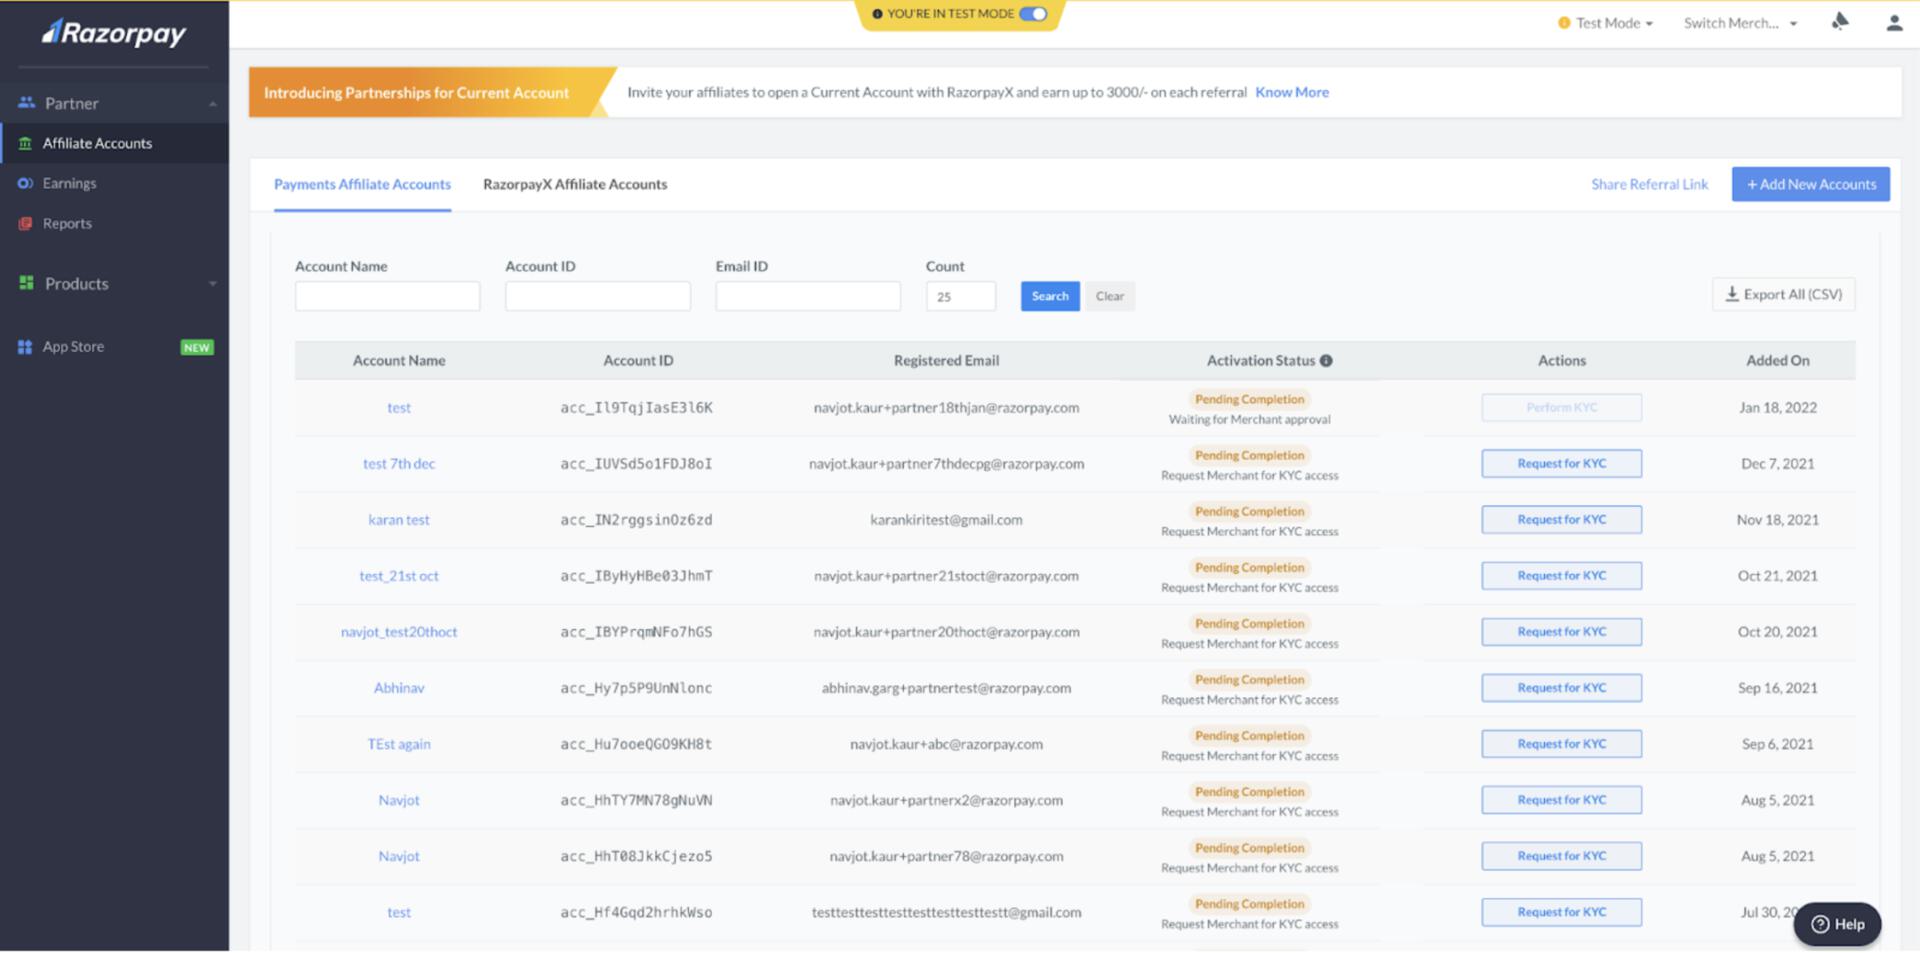
Task: Select Affiliate Accounts in the sidebar
Action: pos(97,143)
